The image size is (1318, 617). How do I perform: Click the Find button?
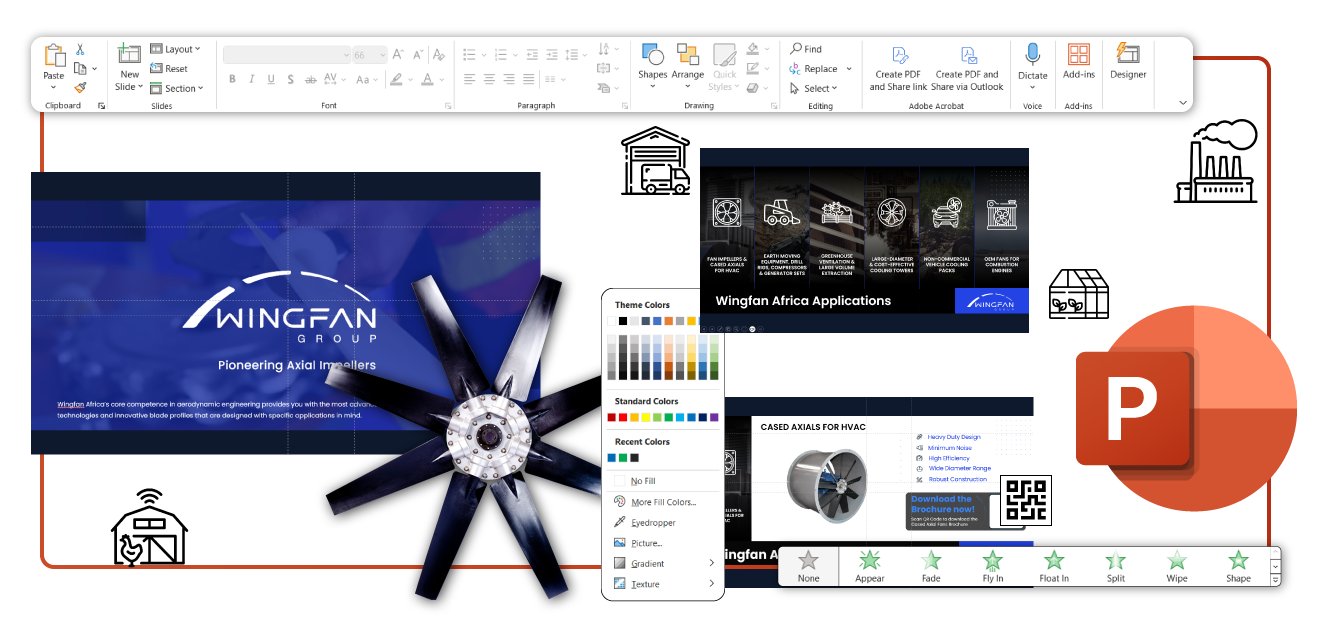[x=806, y=49]
